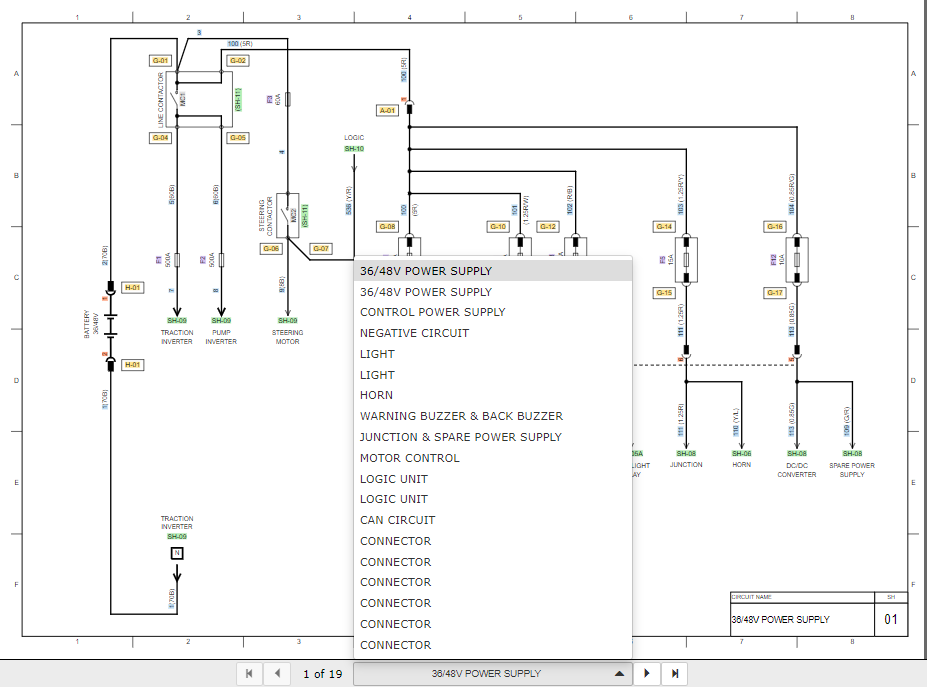Screen dimensions: 927x687
Task: Collapse the circuit list via the up arrow
Action: tap(617, 673)
